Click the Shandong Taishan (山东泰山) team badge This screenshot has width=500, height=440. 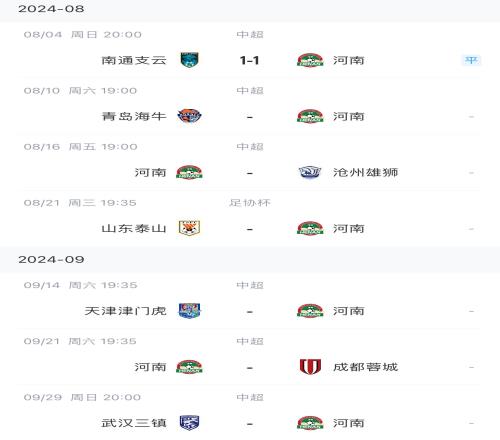tap(189, 228)
